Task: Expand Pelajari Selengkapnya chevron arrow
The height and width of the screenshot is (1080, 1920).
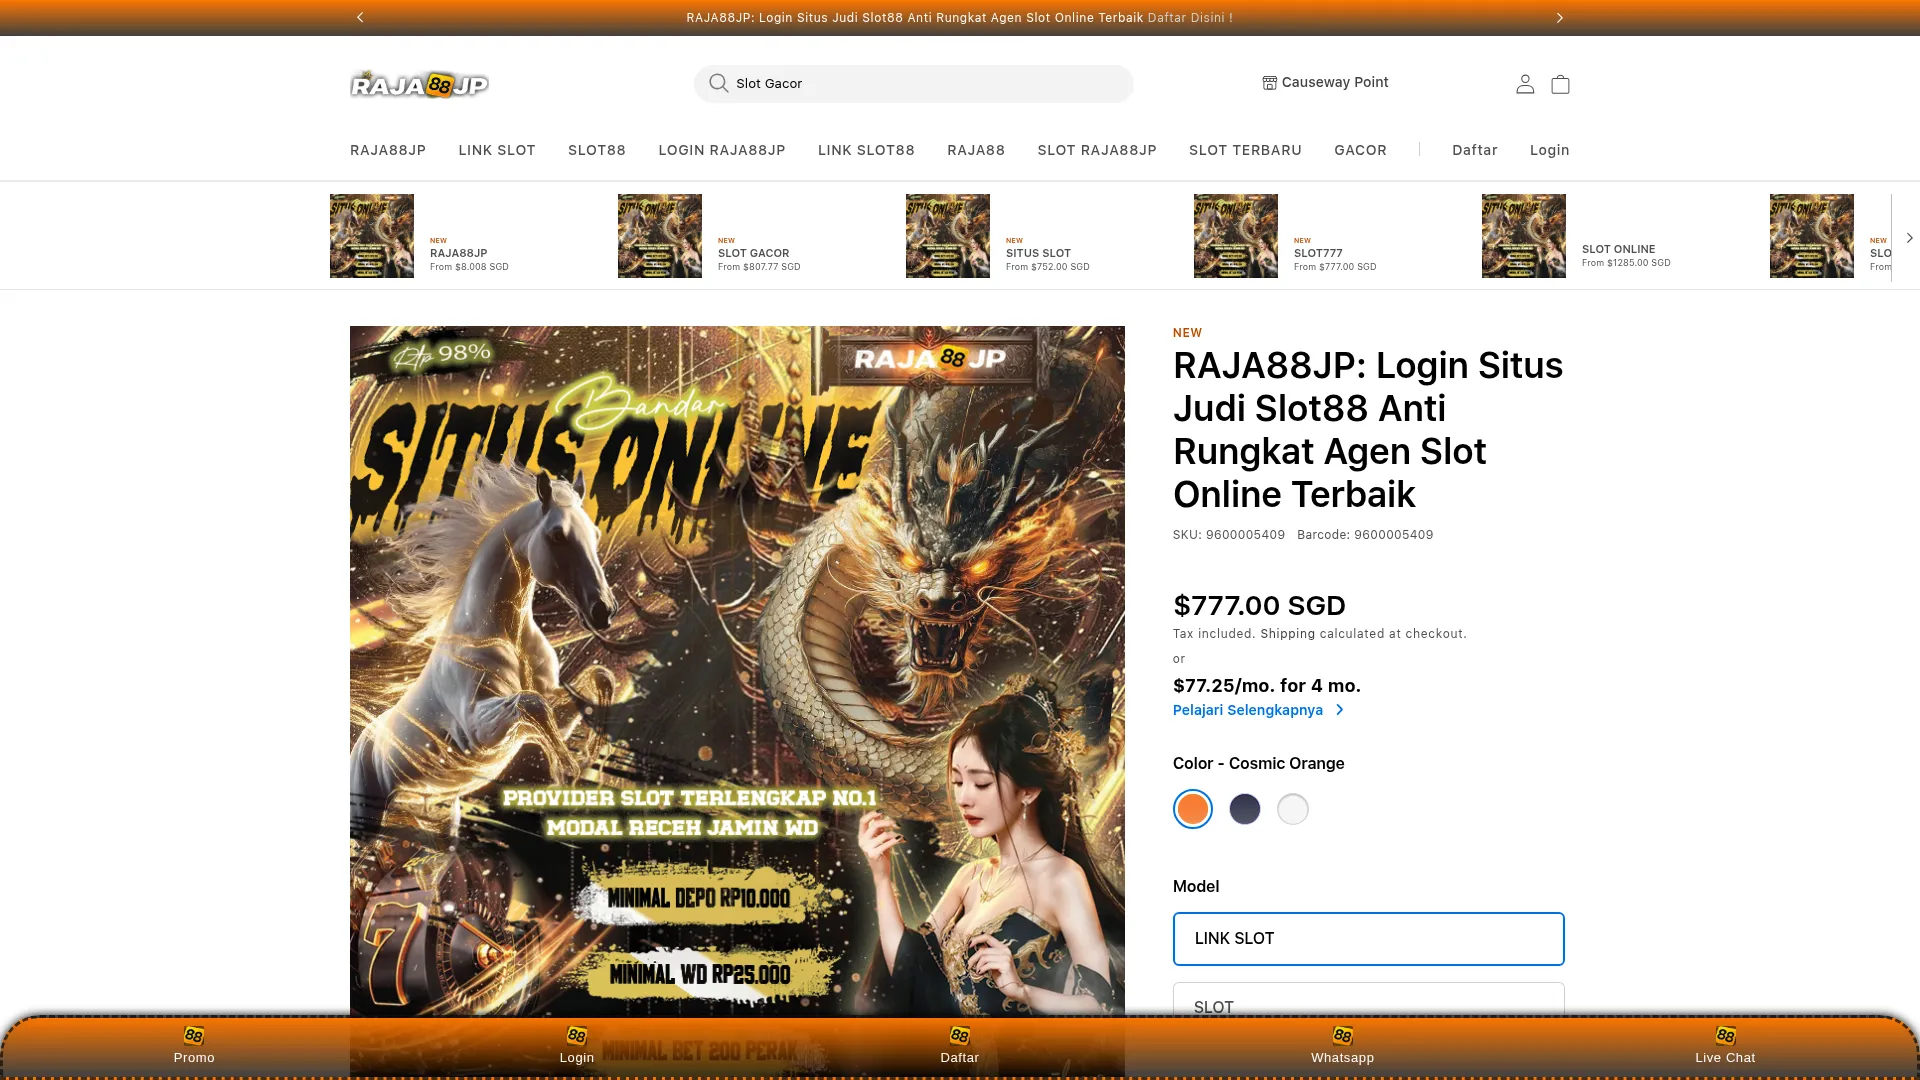Action: point(1340,710)
